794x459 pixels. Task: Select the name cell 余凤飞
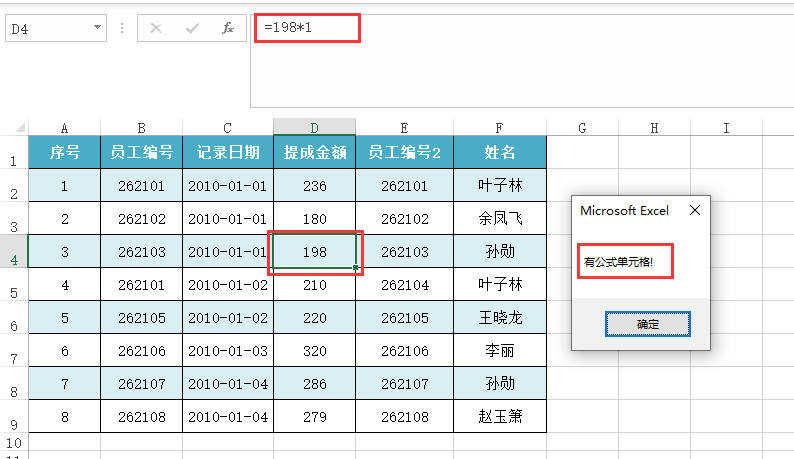(500, 218)
